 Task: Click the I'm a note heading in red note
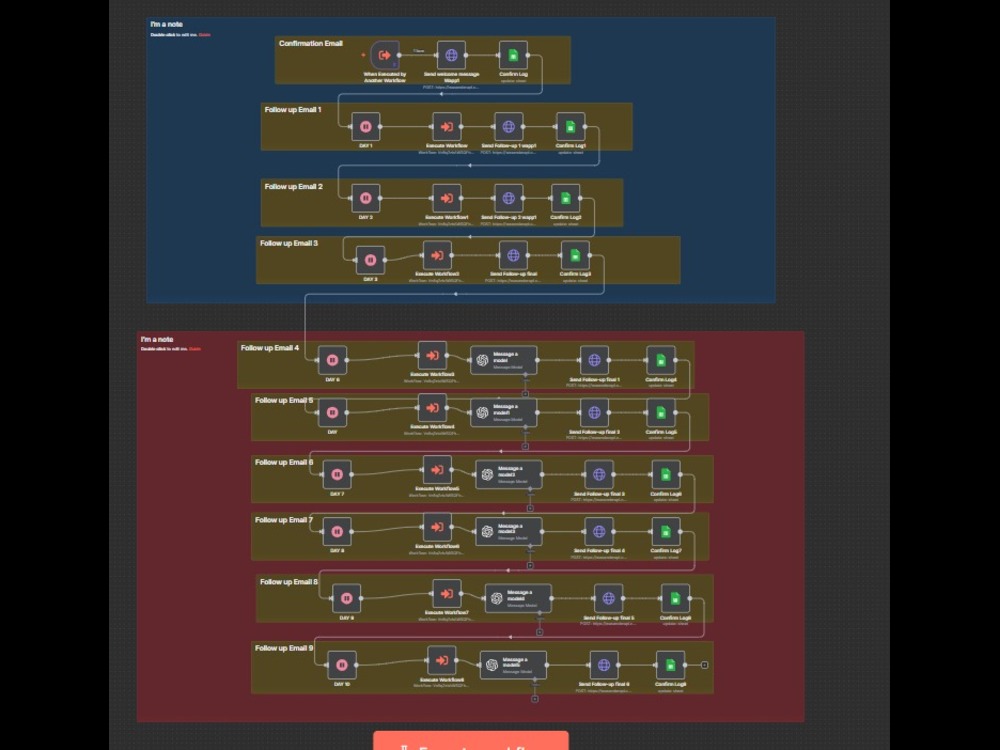157,339
